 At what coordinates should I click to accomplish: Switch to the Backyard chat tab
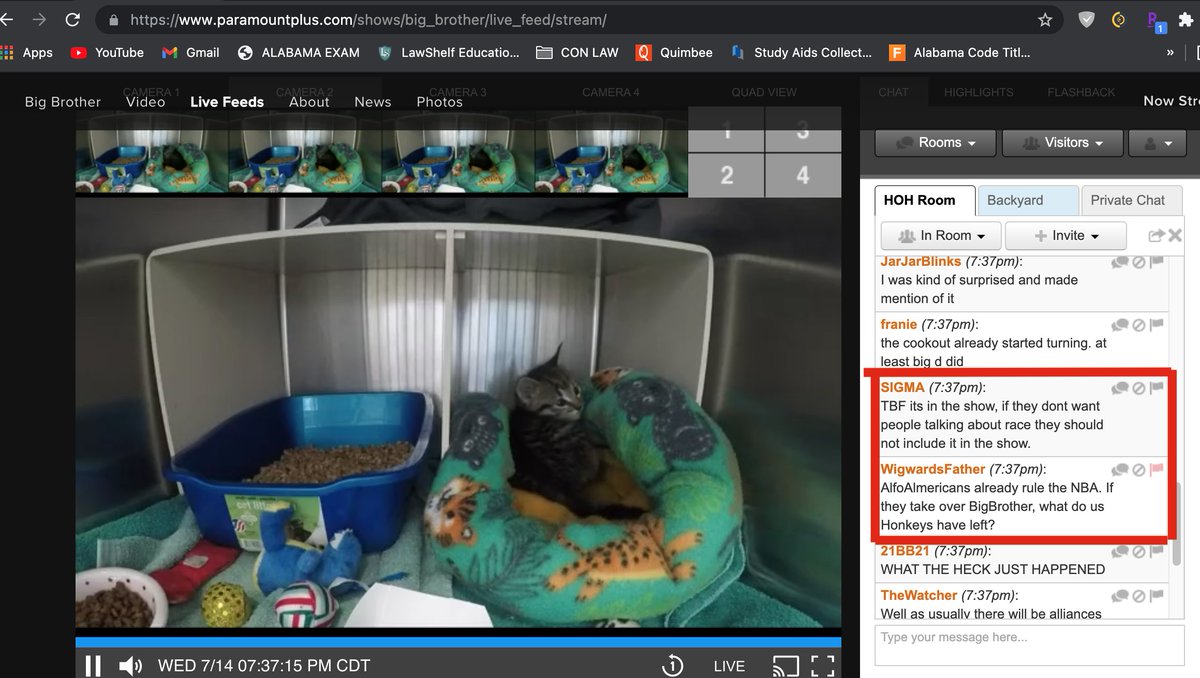click(1028, 200)
